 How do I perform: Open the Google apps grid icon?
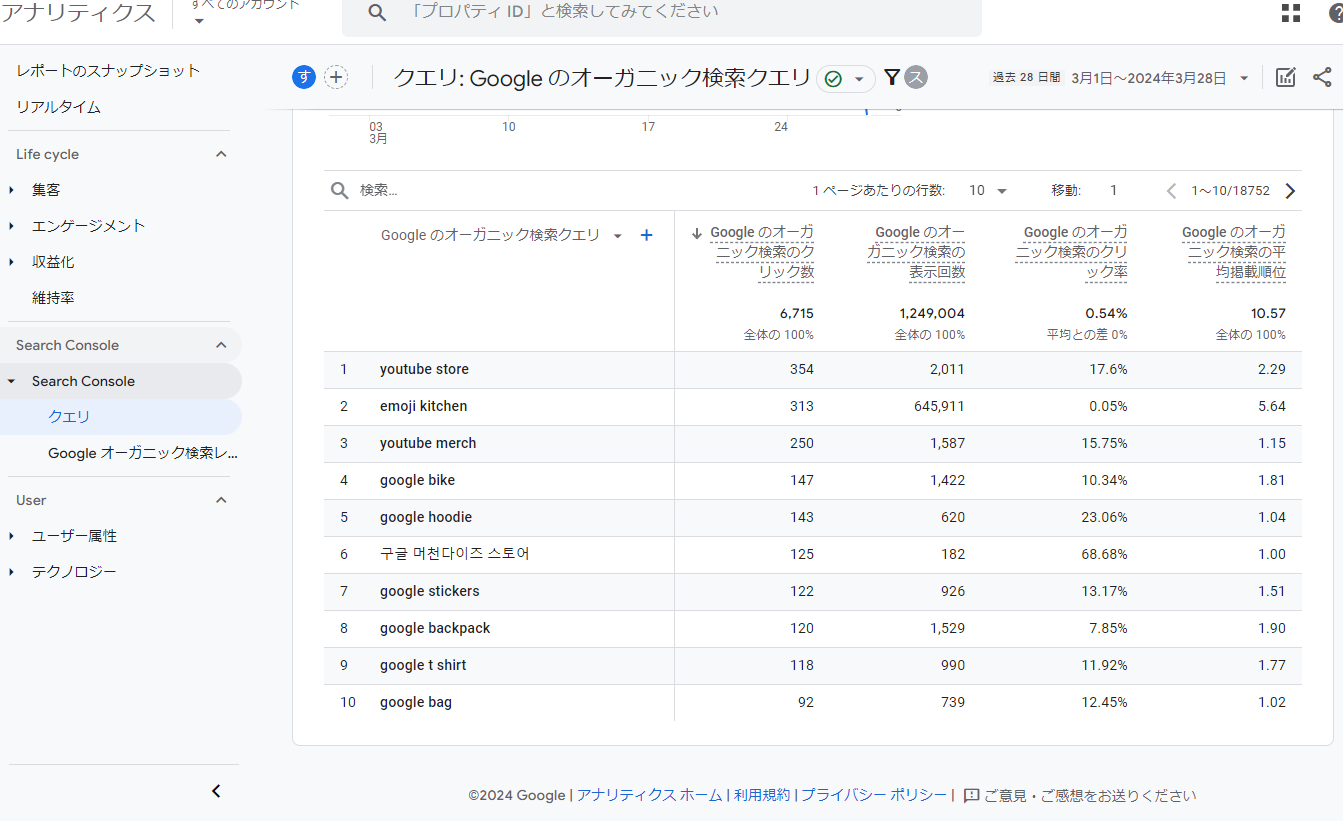point(1291,12)
